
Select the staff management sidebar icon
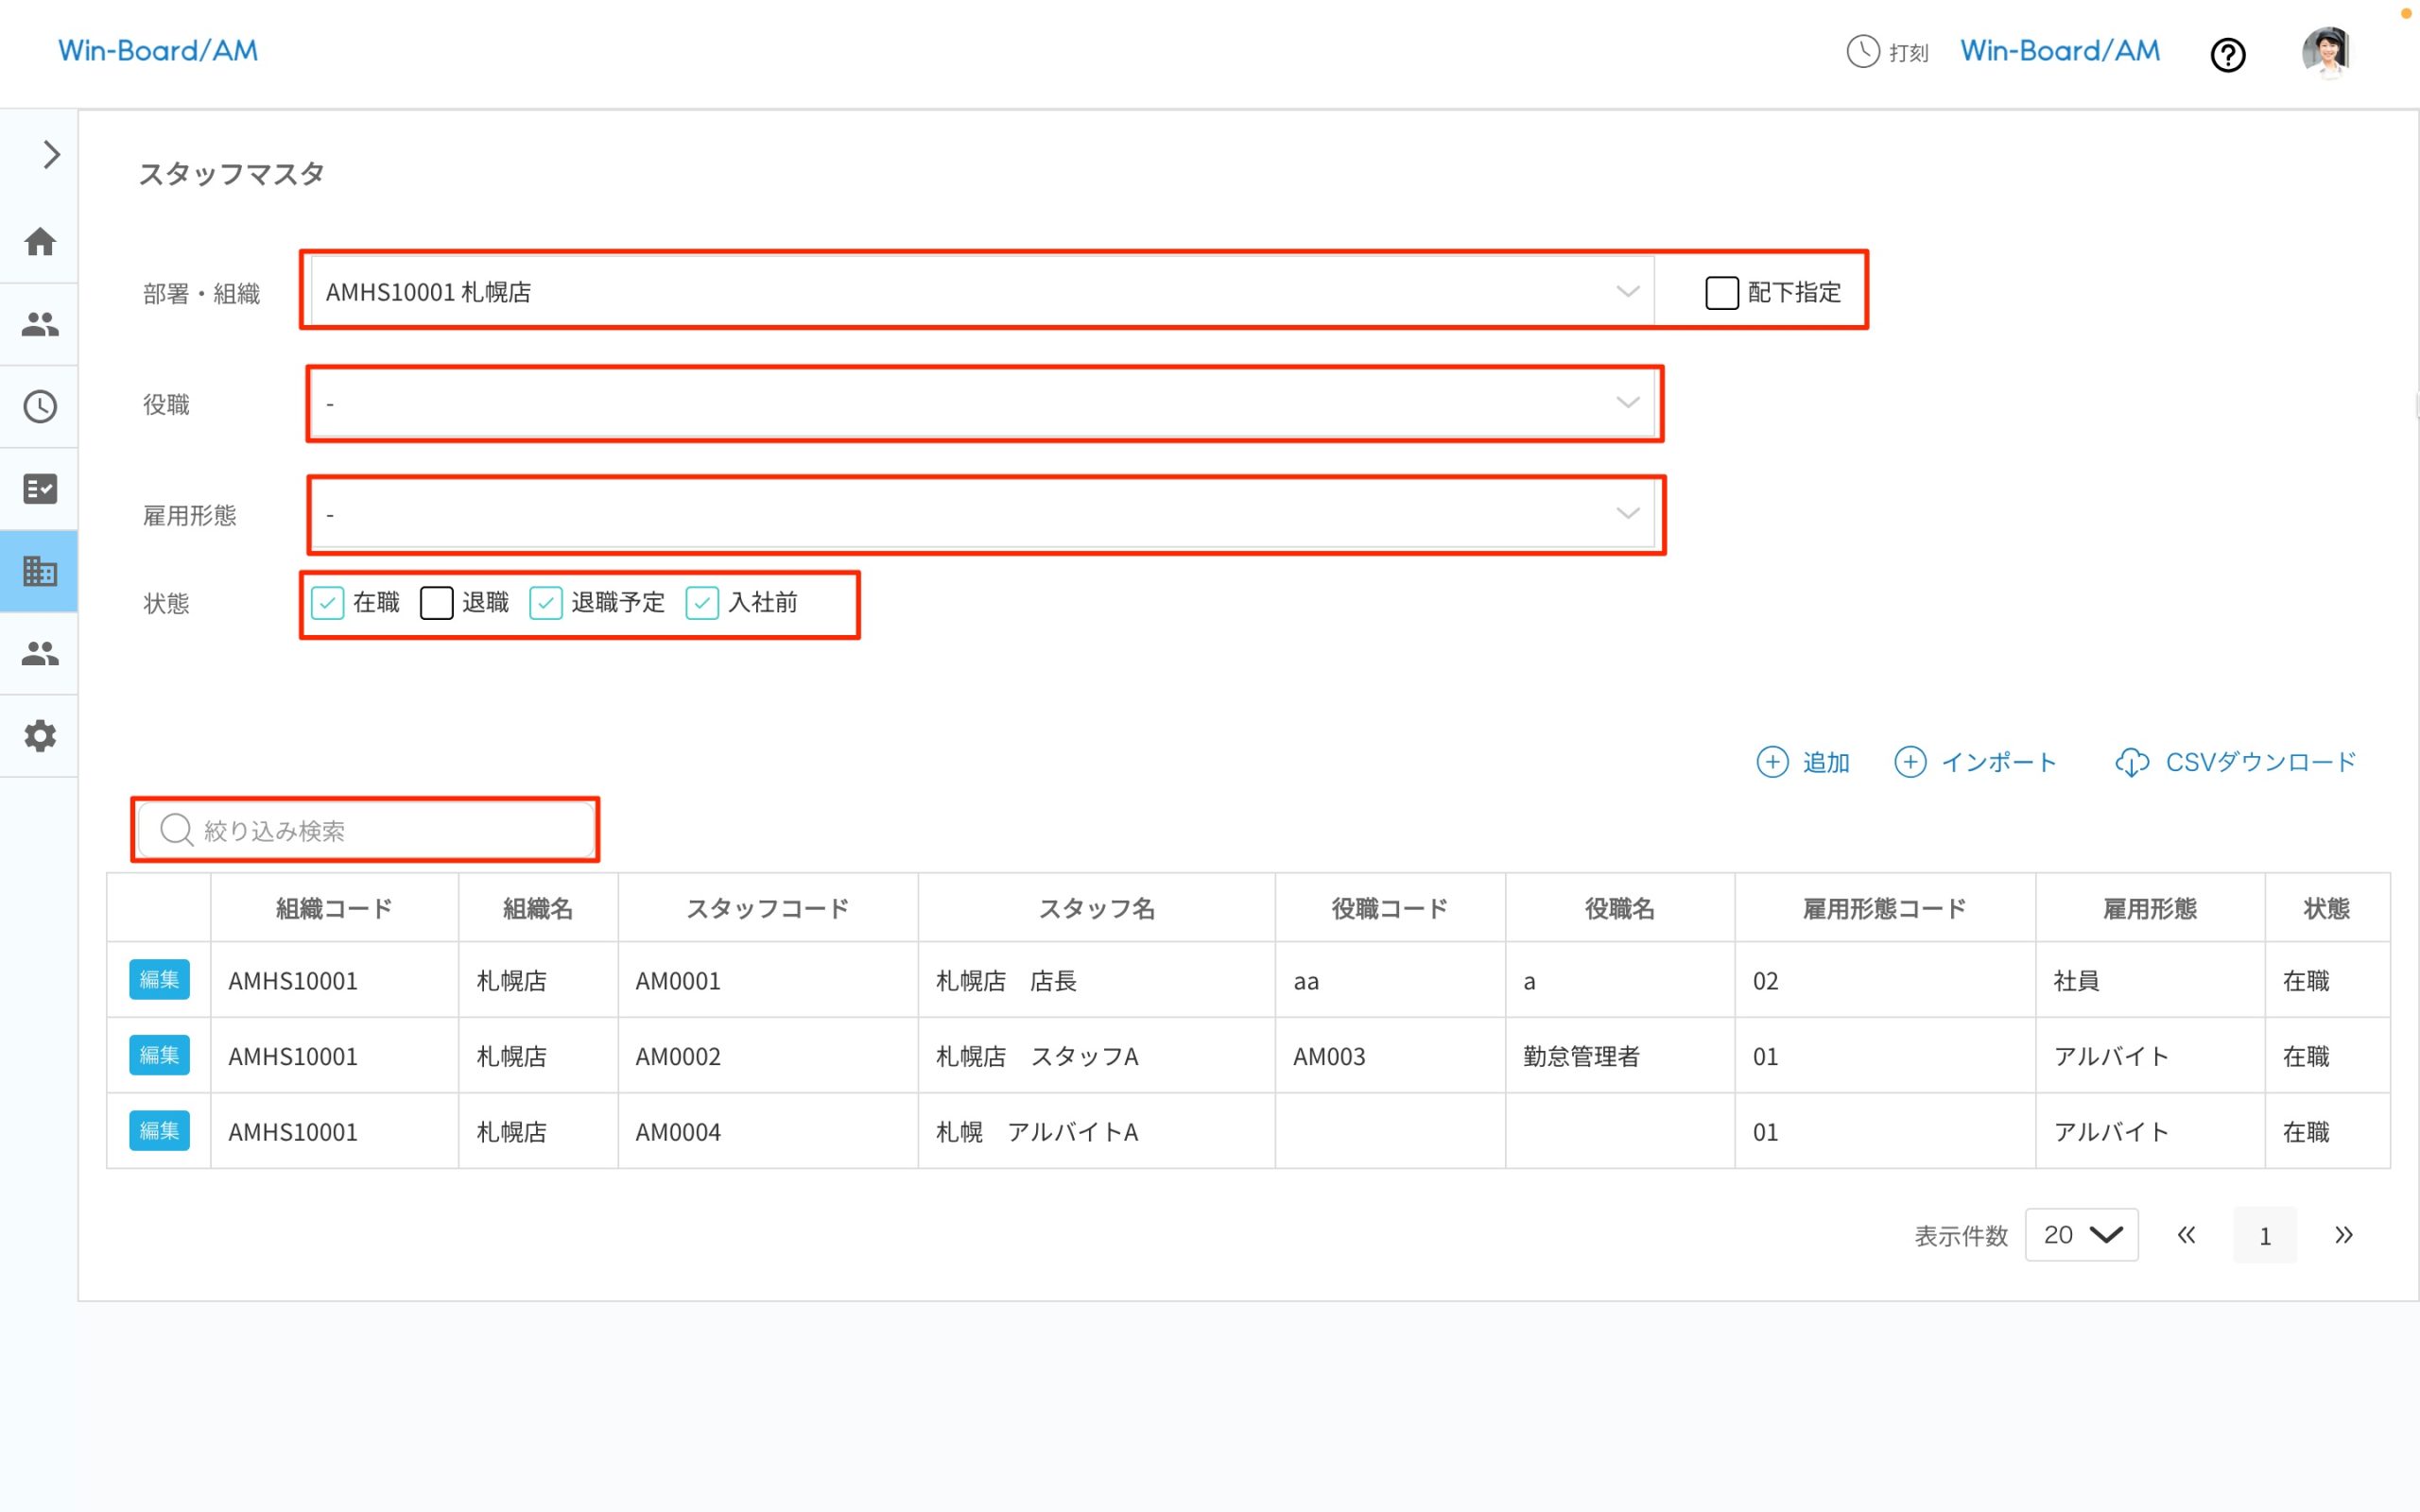(39, 323)
